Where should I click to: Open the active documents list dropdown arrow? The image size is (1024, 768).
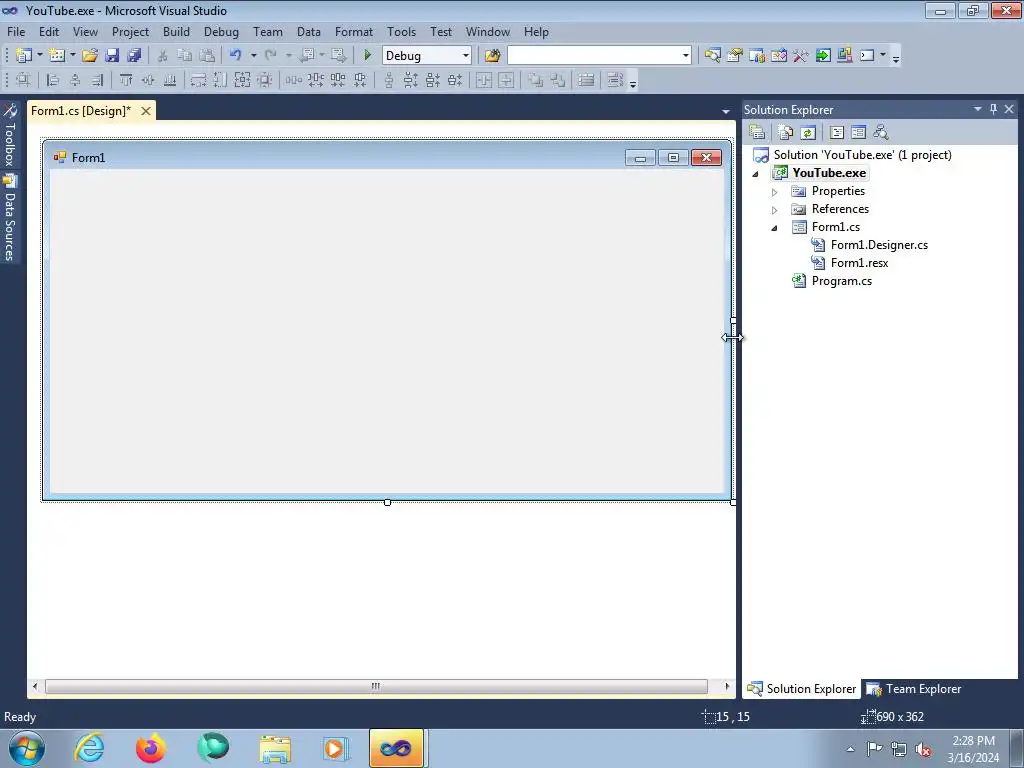click(x=726, y=112)
